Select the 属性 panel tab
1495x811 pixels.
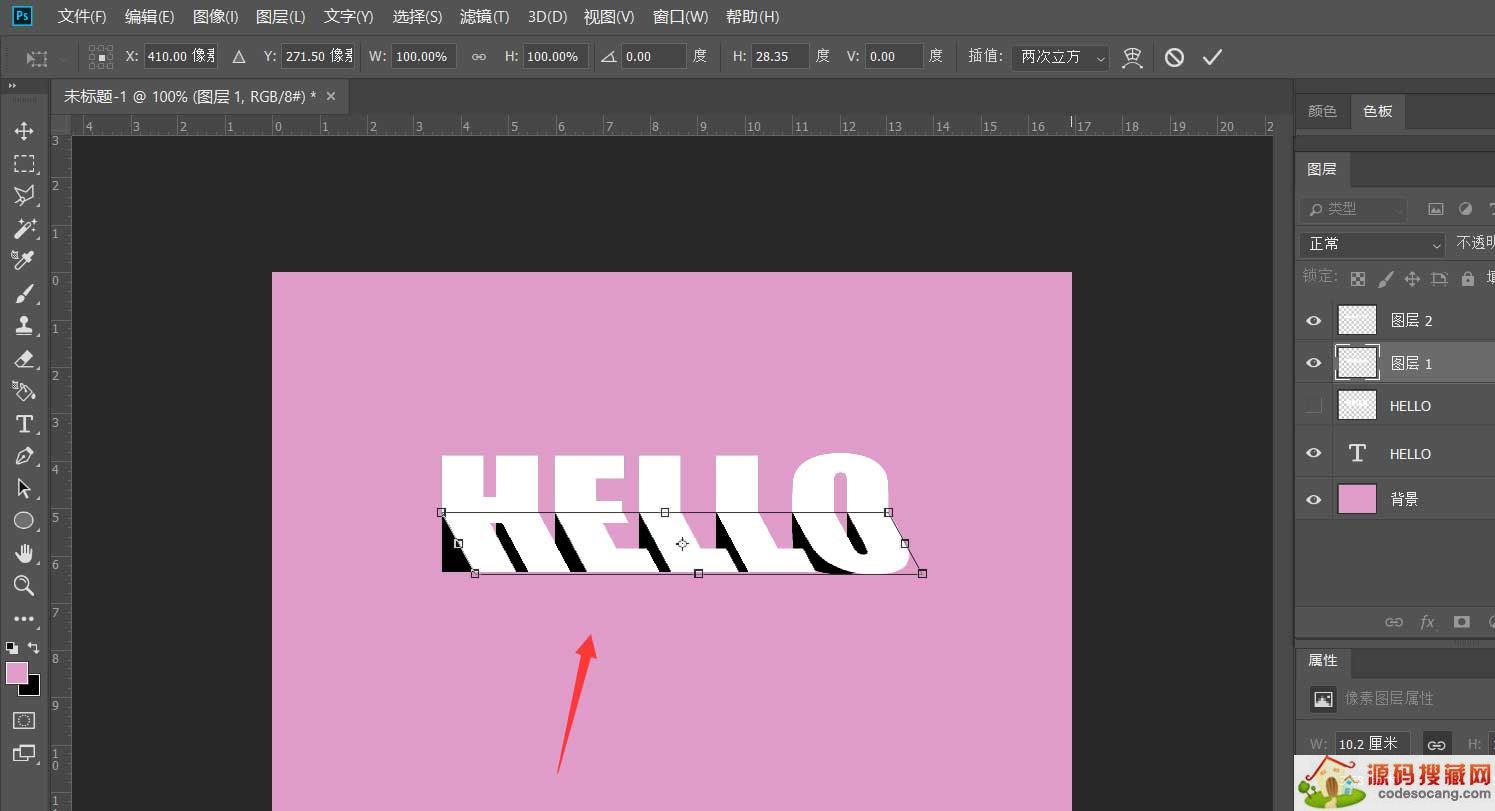point(1322,660)
